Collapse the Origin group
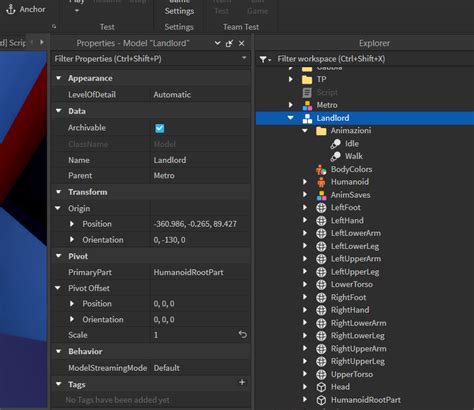This screenshot has width=474, height=410. (58, 208)
